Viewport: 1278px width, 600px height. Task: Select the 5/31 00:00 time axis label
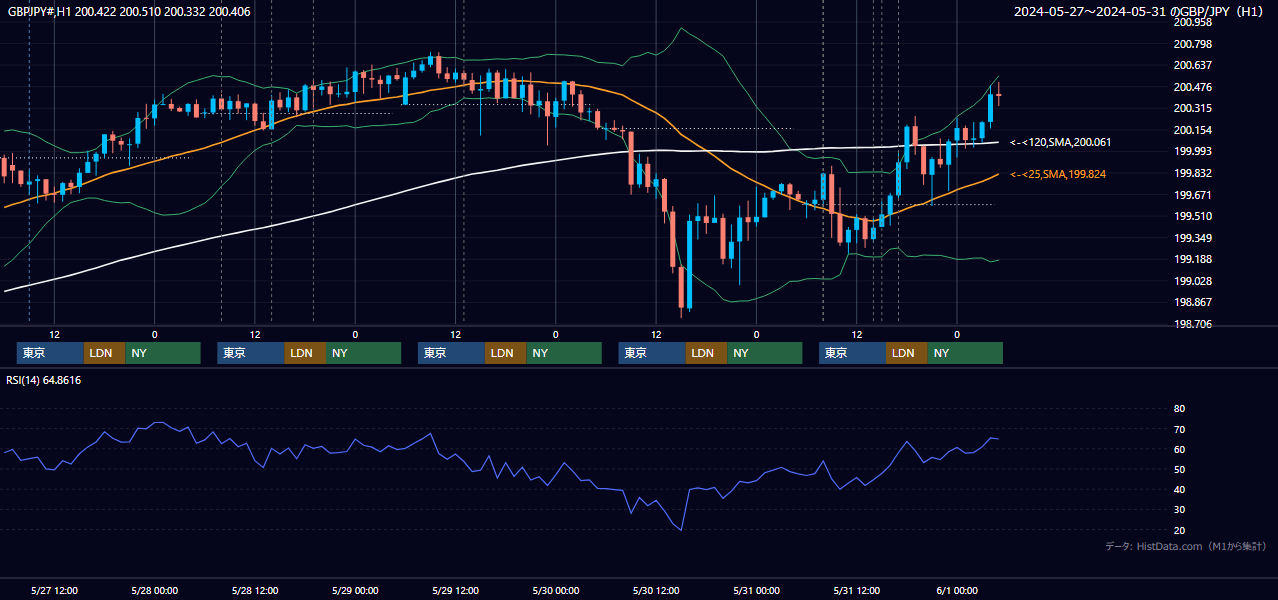(x=756, y=590)
